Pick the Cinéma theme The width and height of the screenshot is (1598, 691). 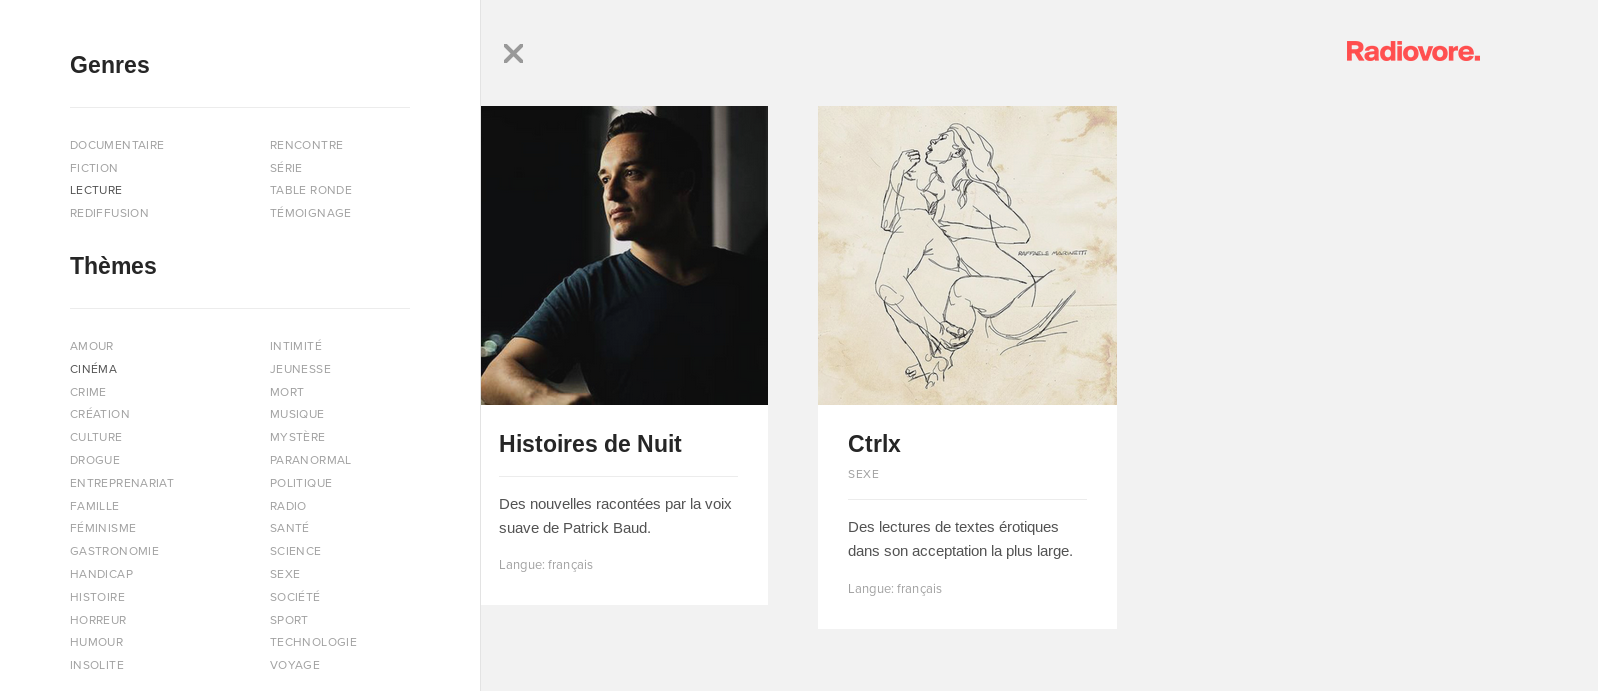pyautogui.click(x=93, y=369)
